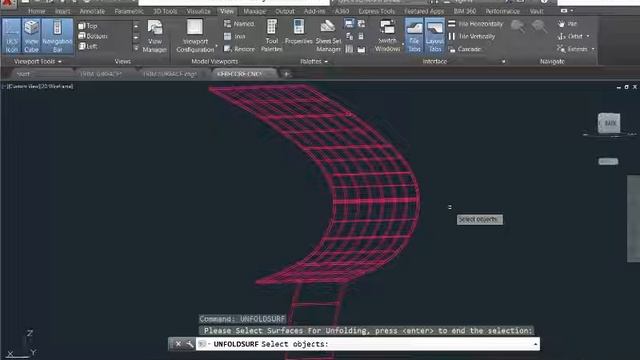Switch to the 3D Tools ribbon tab
Image resolution: width=640 pixels, height=360 pixels.
tap(165, 11)
